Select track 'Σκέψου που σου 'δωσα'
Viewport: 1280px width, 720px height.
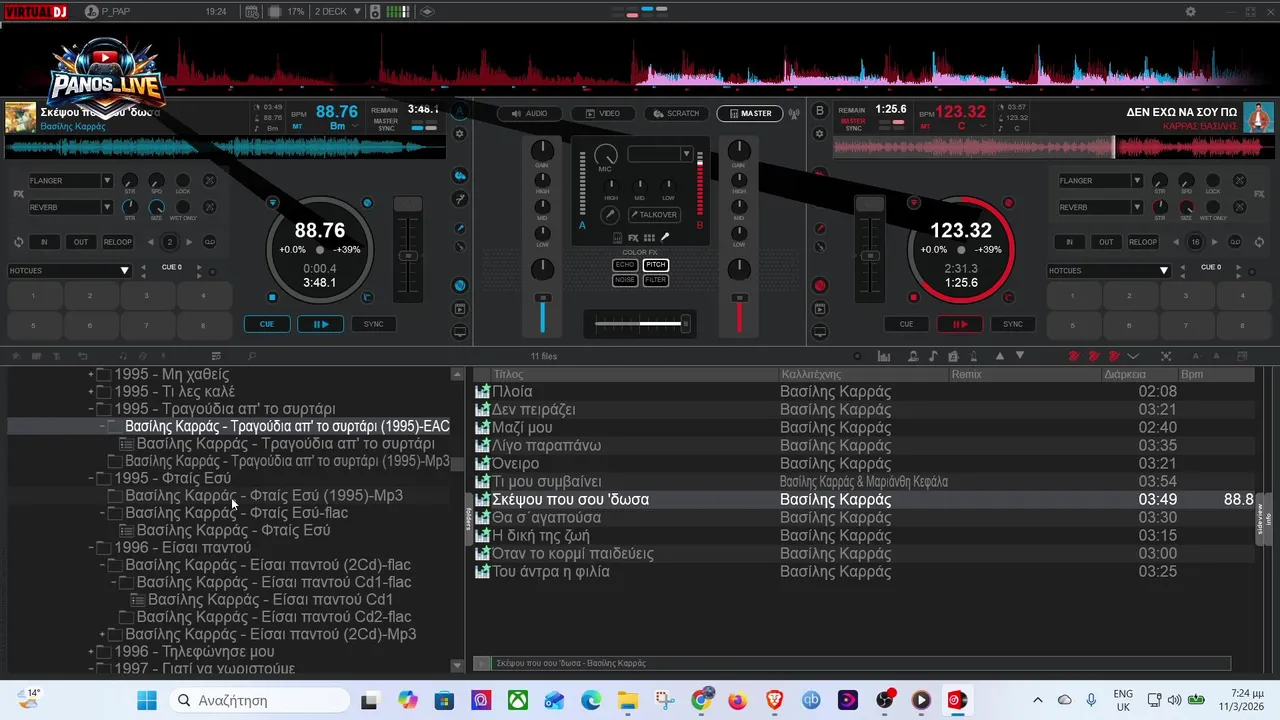[865, 500]
